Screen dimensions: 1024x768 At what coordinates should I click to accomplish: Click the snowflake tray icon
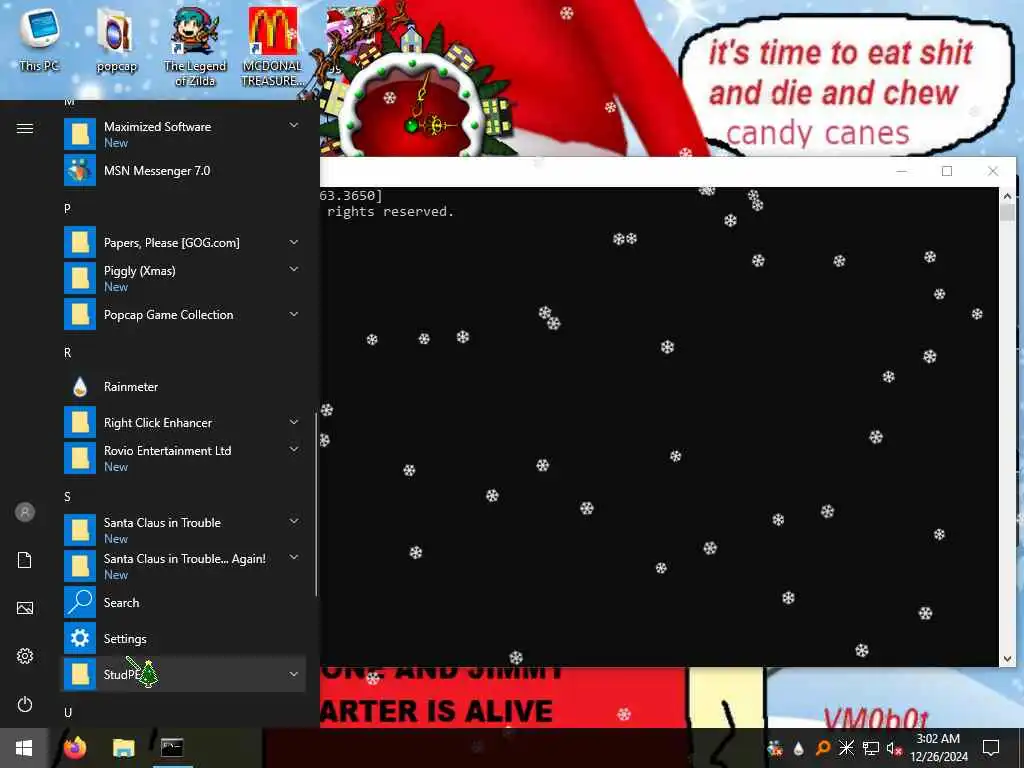pos(846,748)
